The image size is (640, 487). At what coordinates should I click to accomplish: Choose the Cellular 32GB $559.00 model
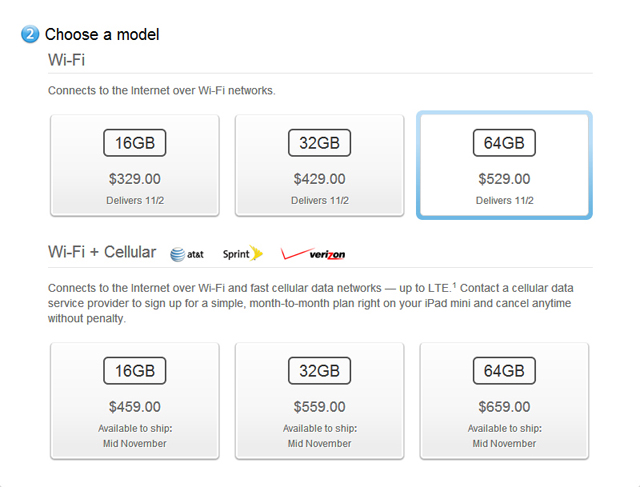pyautogui.click(x=319, y=401)
